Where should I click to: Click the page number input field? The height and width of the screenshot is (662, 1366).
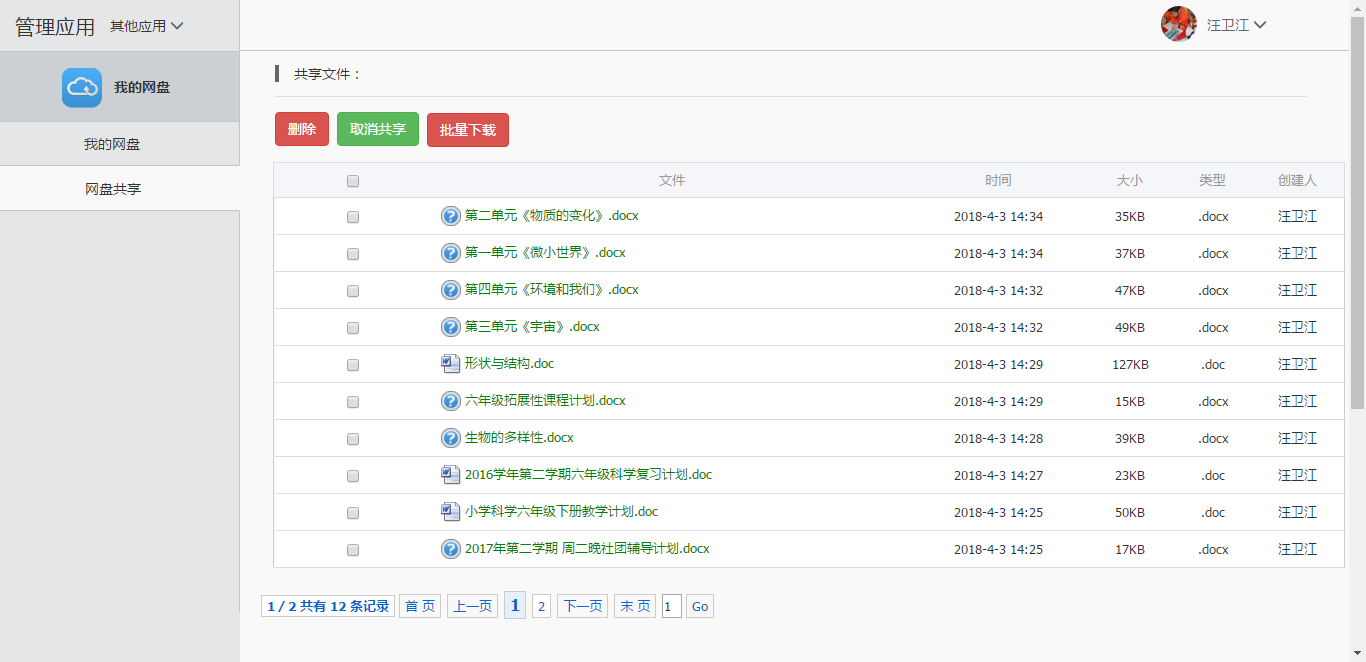[x=671, y=606]
